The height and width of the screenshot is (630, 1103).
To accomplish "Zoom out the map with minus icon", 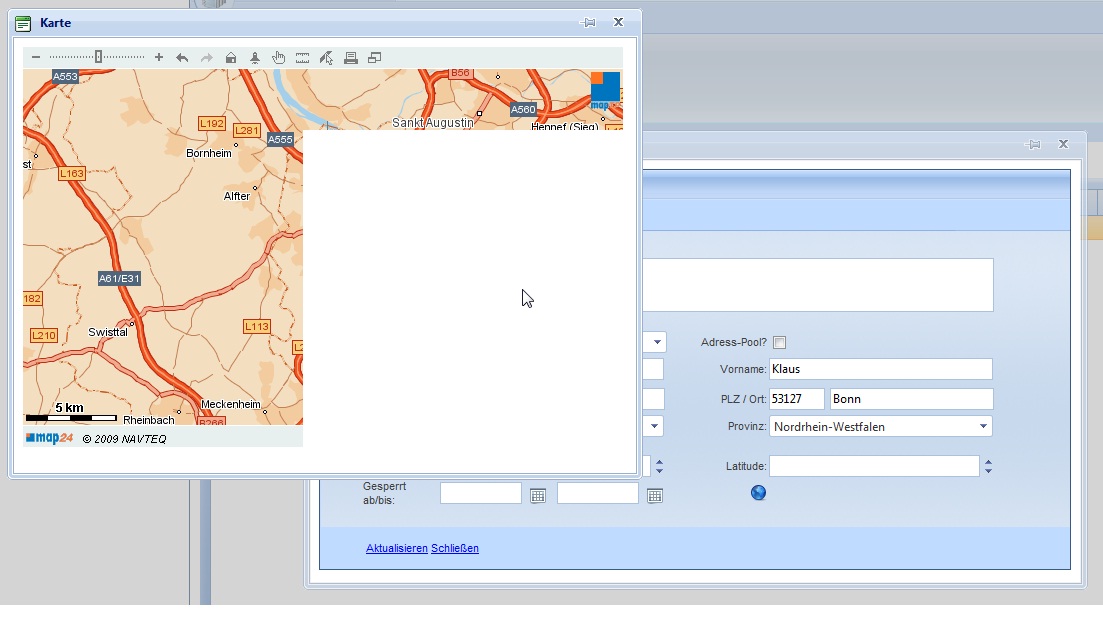I will tap(36, 58).
